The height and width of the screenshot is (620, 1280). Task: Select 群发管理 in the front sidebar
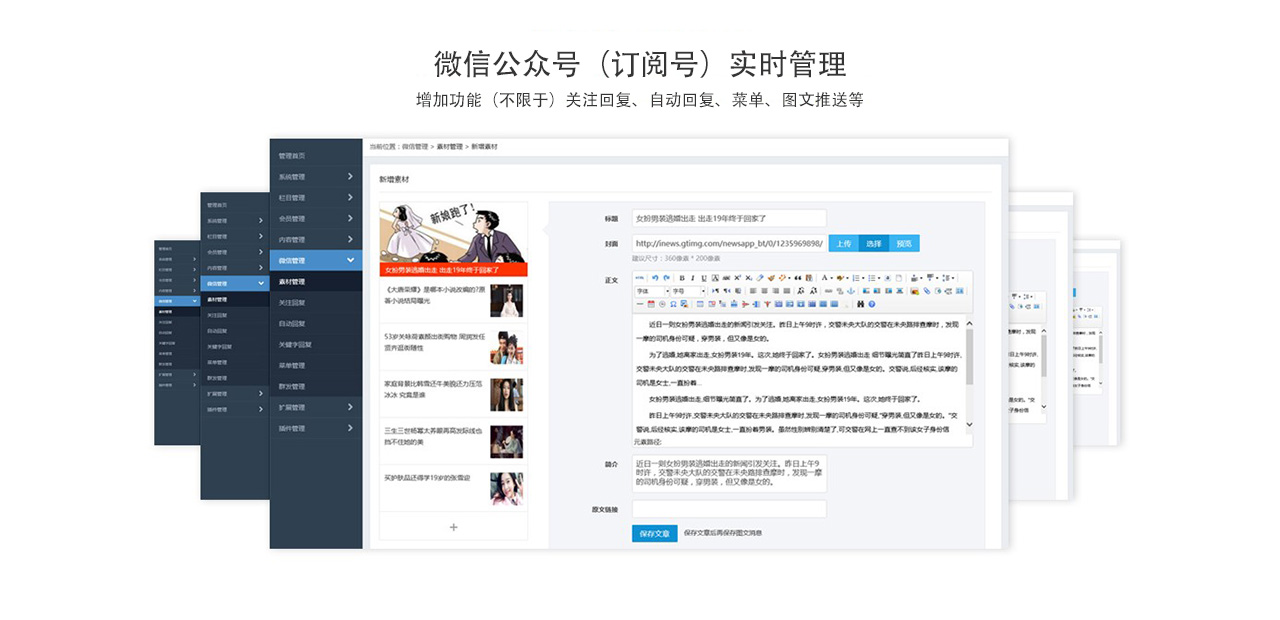pos(316,387)
